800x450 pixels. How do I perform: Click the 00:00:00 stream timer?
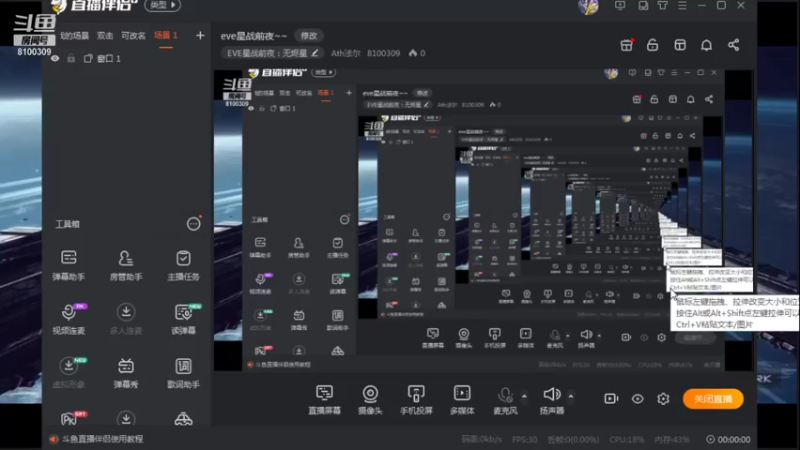[728, 439]
